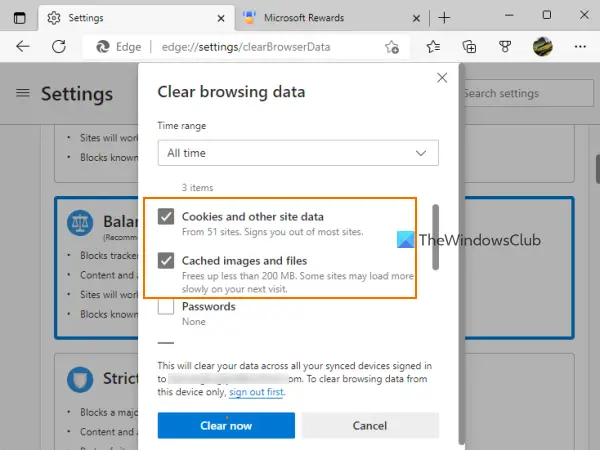Click the data items list scrollbar
This screenshot has width=600, height=450.
(435, 237)
